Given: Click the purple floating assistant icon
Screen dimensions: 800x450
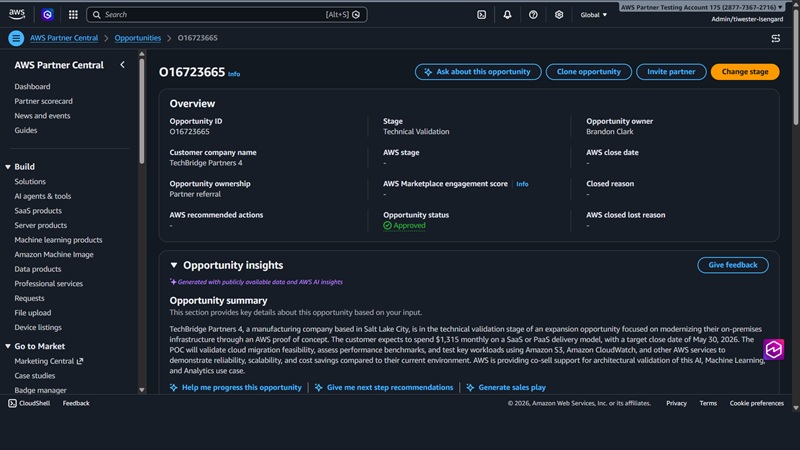Looking at the screenshot, I should pyautogui.click(x=773, y=349).
